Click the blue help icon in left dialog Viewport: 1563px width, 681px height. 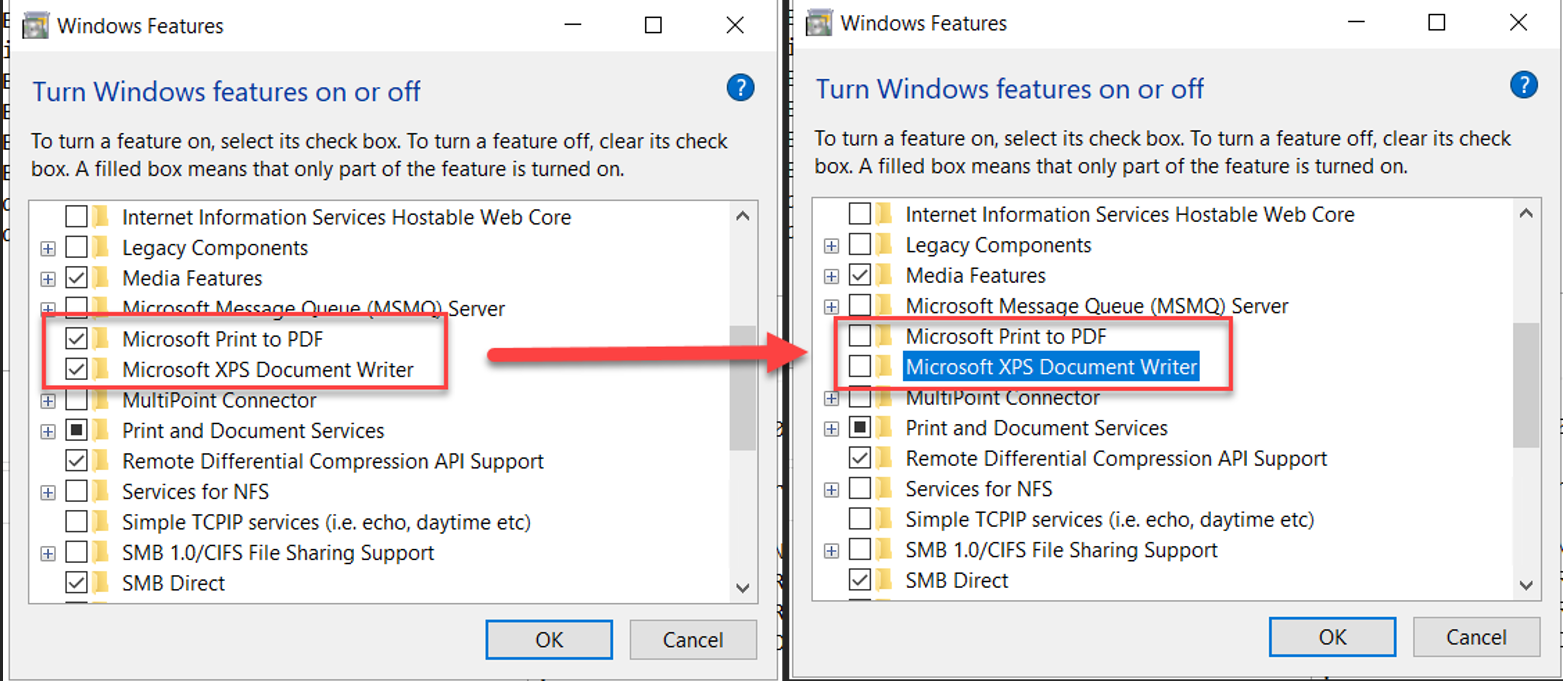(x=740, y=88)
